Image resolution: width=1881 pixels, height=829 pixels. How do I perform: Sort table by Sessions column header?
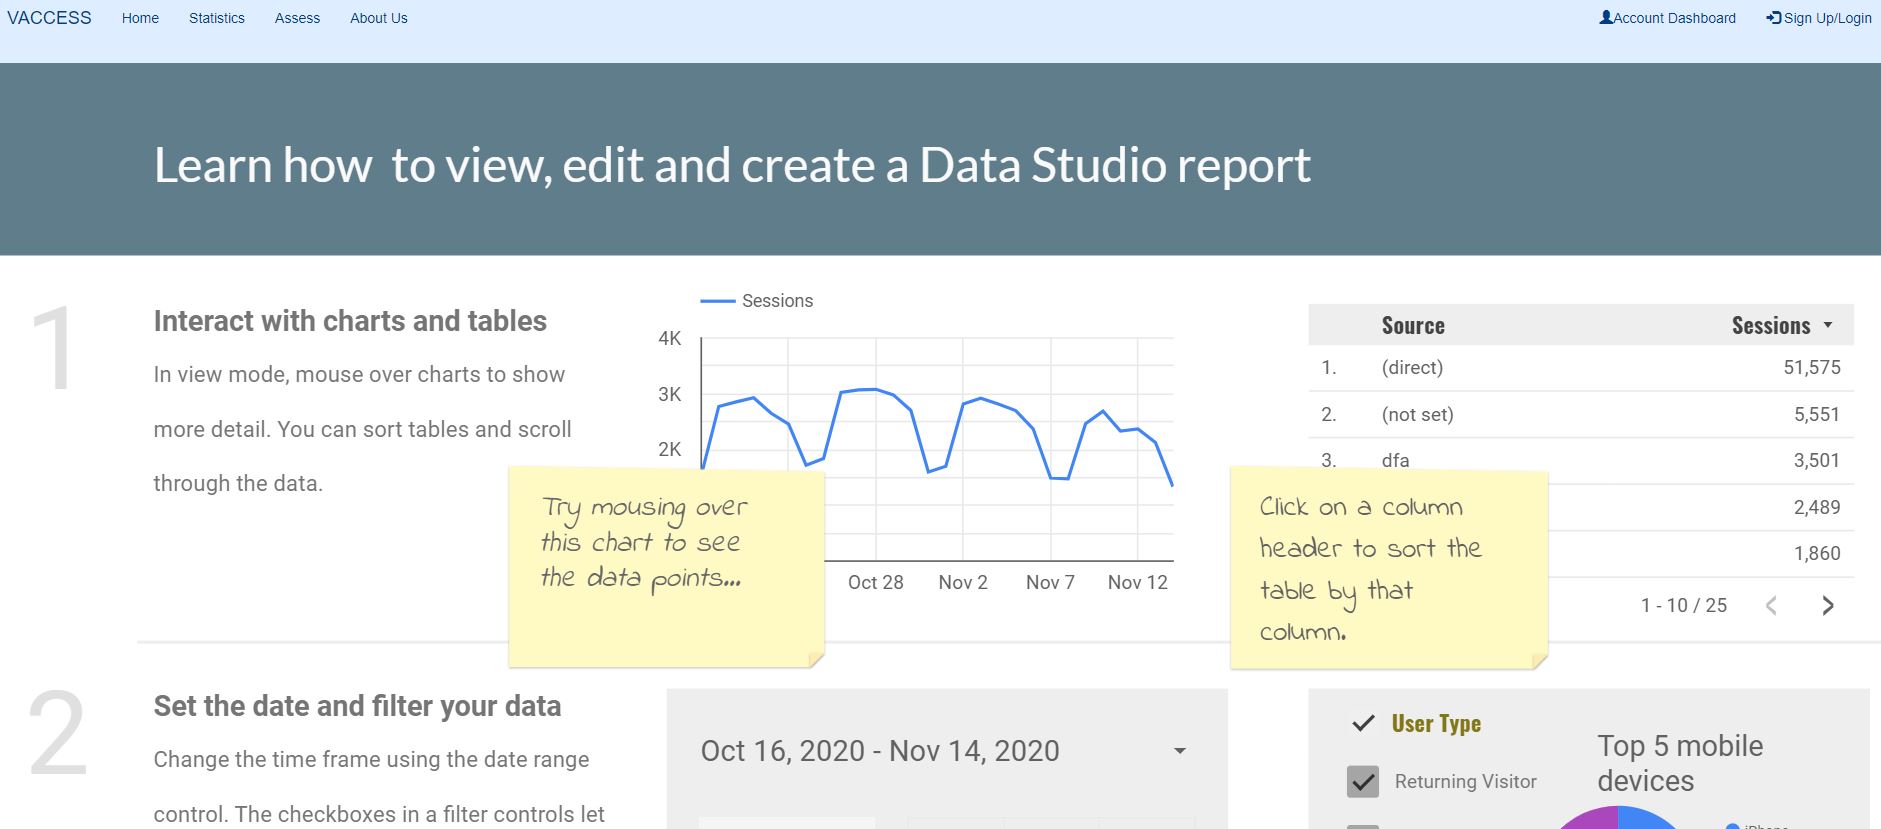pyautogui.click(x=1771, y=326)
